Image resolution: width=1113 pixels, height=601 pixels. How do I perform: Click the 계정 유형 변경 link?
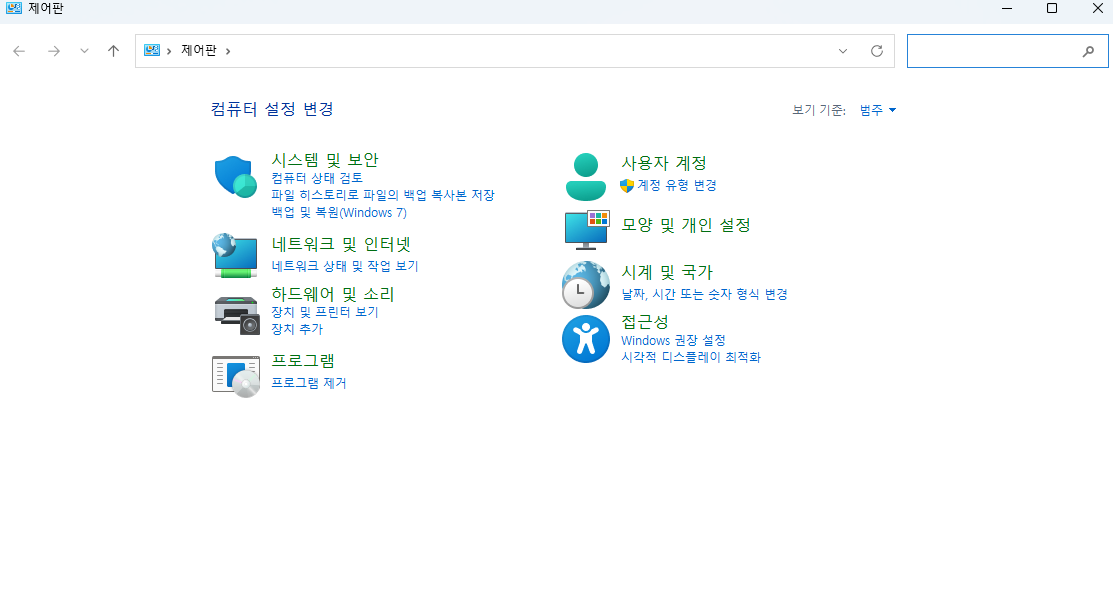tap(676, 185)
